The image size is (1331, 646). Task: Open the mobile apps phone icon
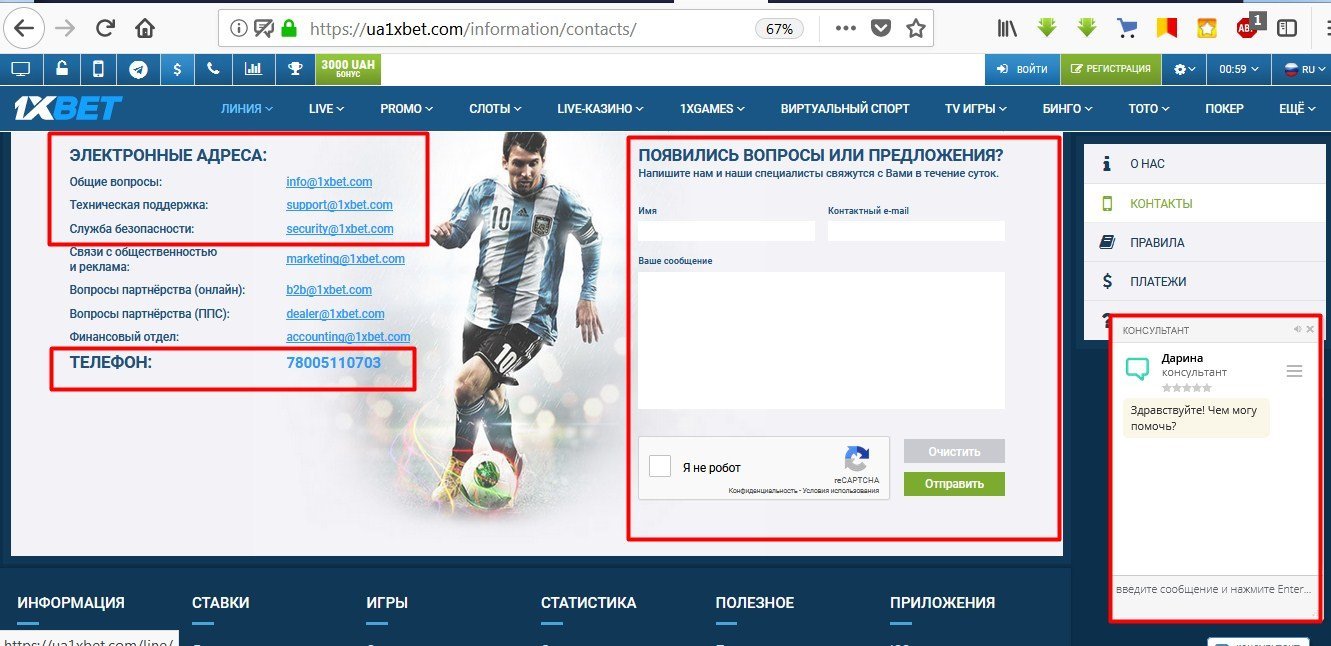98,69
